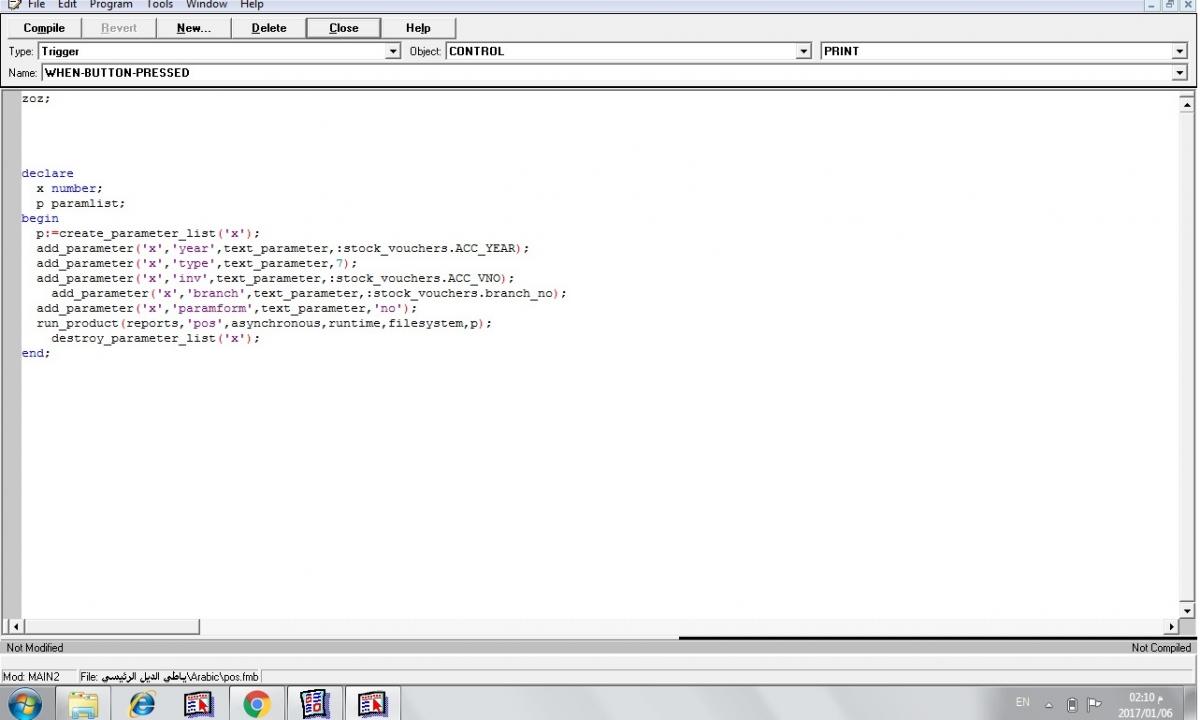Expand the Type dropdown showing Trigger
This screenshot has height=720, width=1200.
pyautogui.click(x=393, y=51)
